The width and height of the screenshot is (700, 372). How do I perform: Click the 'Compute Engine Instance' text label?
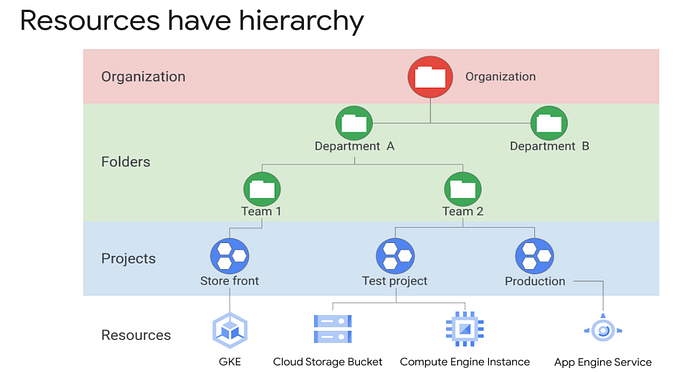(x=465, y=362)
